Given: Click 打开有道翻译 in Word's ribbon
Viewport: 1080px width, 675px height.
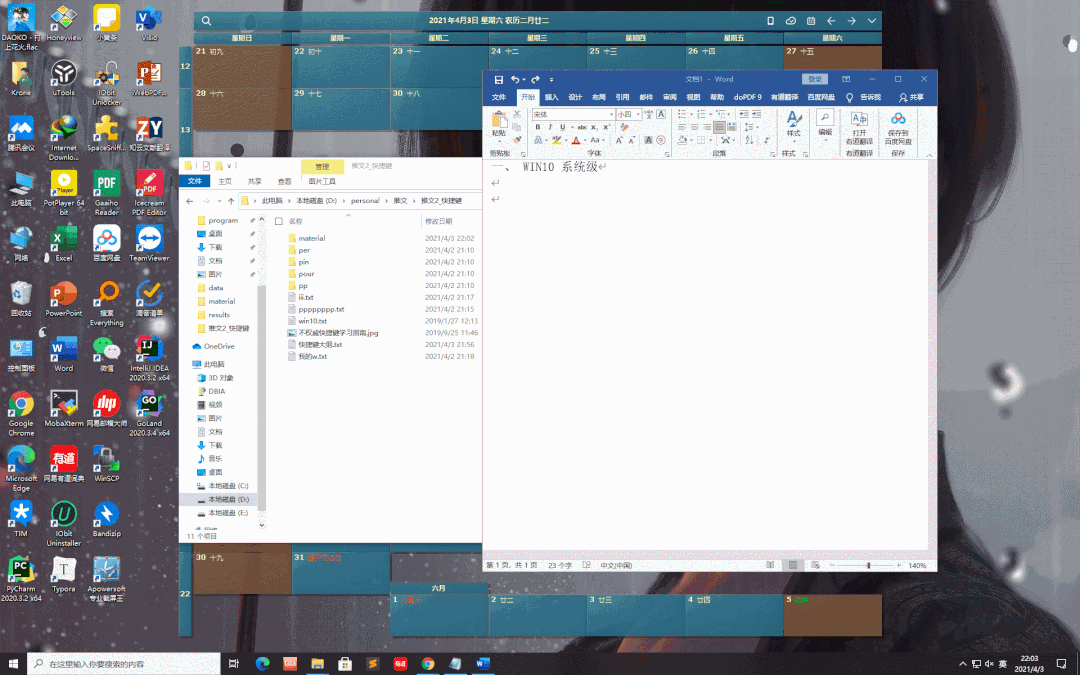Looking at the screenshot, I should coord(859,128).
